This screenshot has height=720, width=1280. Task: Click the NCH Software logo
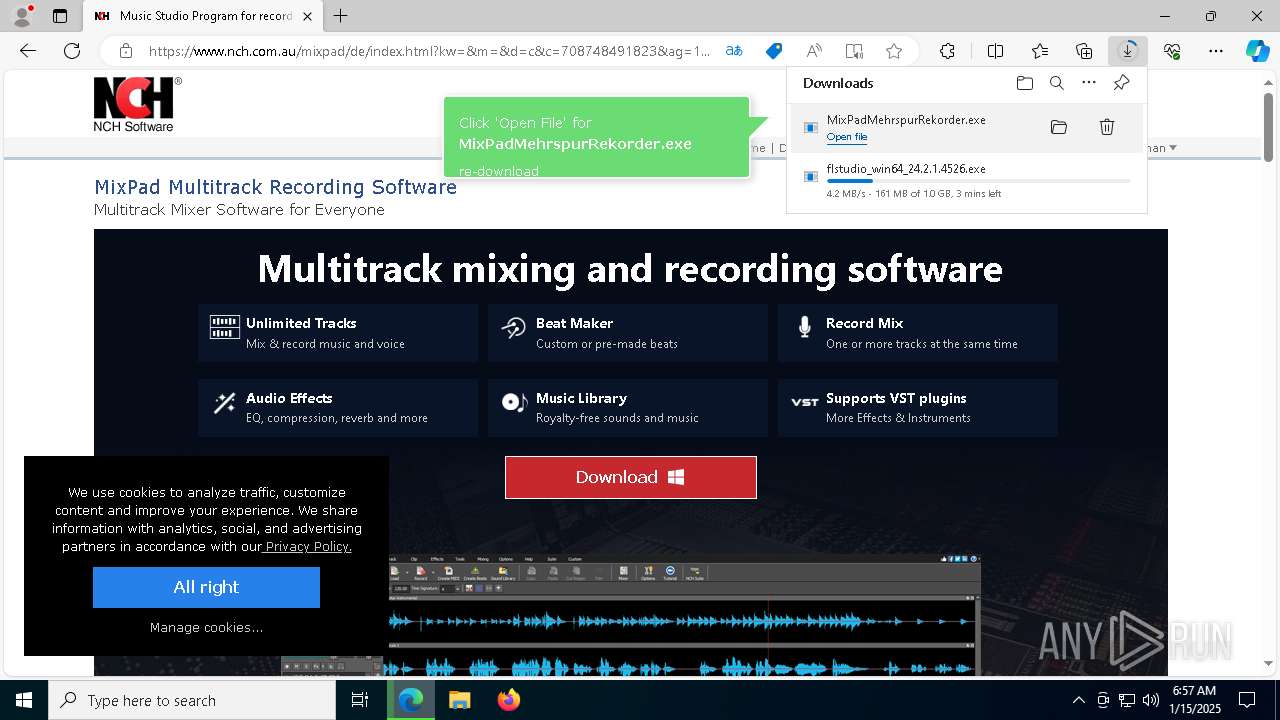point(137,104)
